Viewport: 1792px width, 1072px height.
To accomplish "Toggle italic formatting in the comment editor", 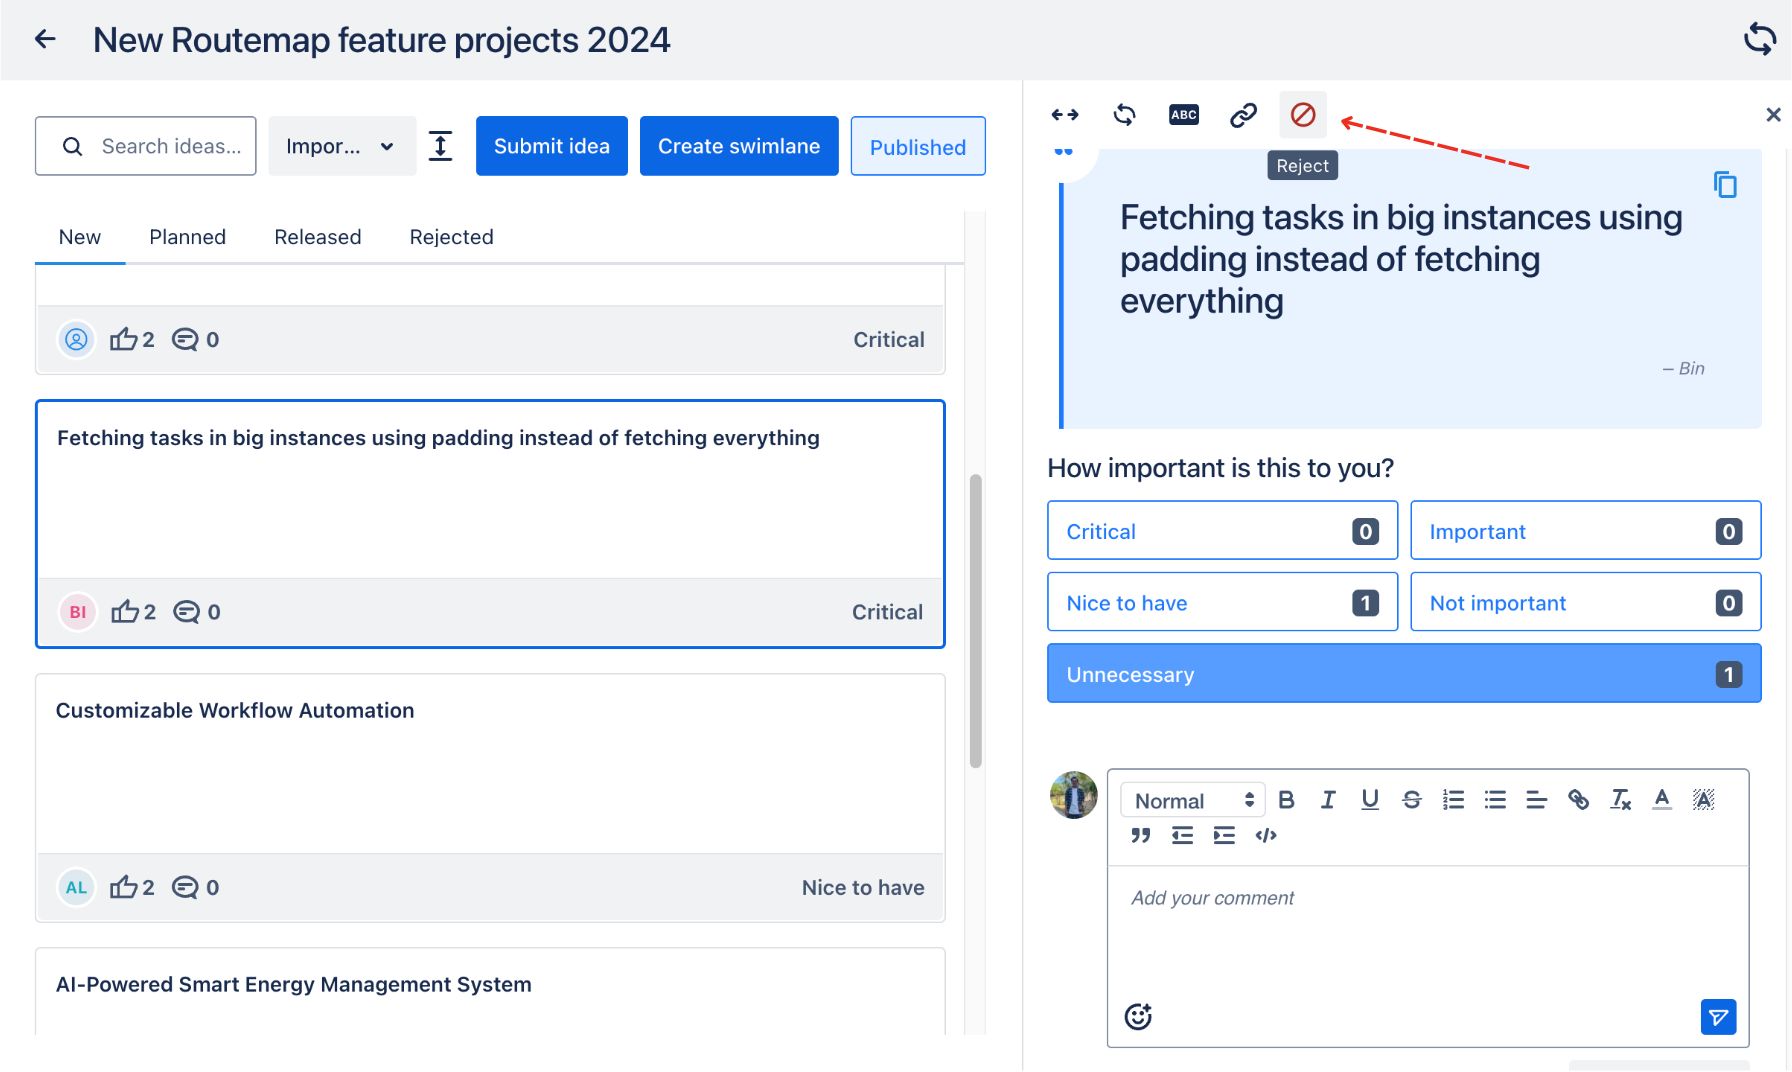I will click(1328, 800).
